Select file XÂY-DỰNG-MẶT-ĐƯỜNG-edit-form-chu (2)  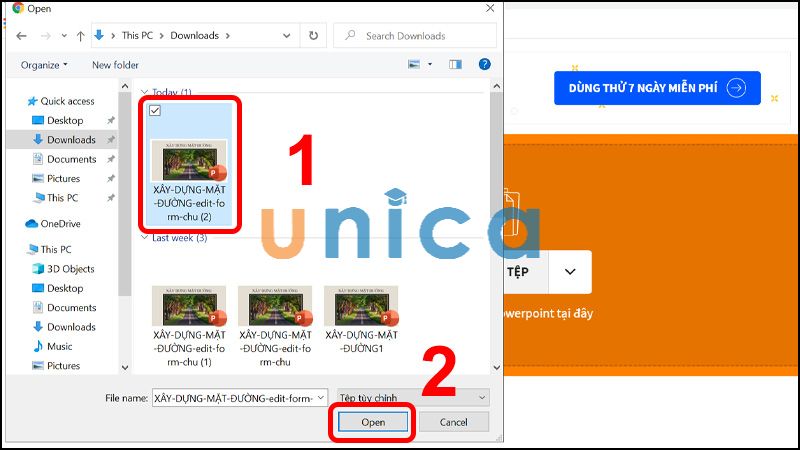[x=189, y=164]
